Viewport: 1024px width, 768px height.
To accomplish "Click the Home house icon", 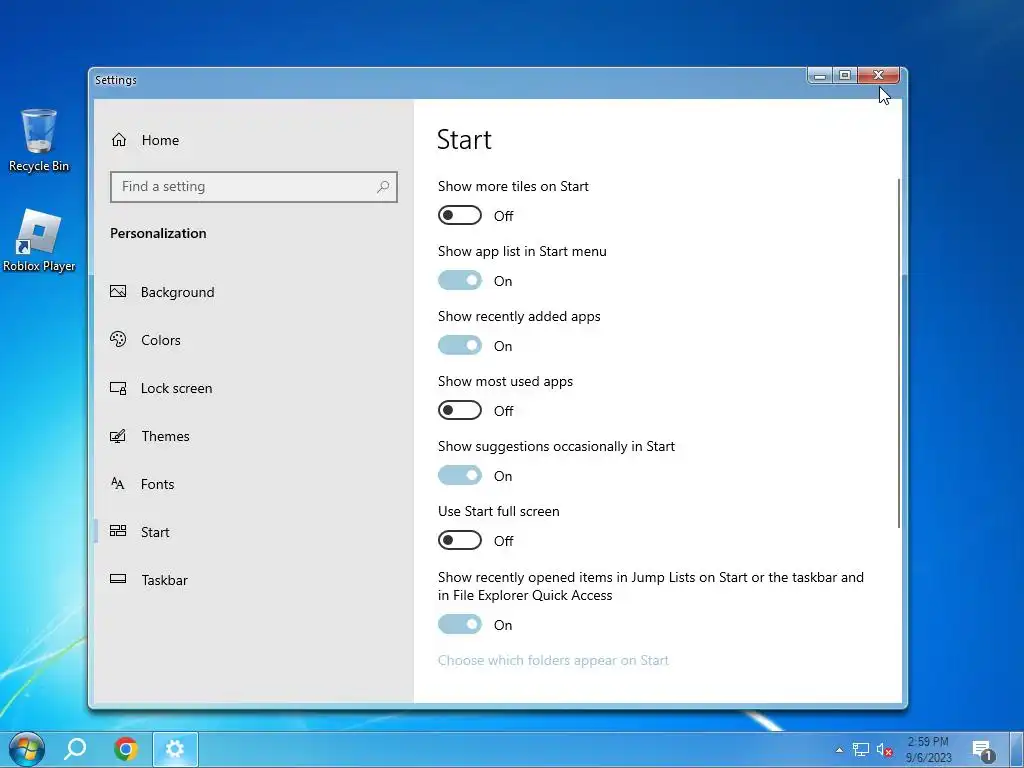I will tap(119, 140).
